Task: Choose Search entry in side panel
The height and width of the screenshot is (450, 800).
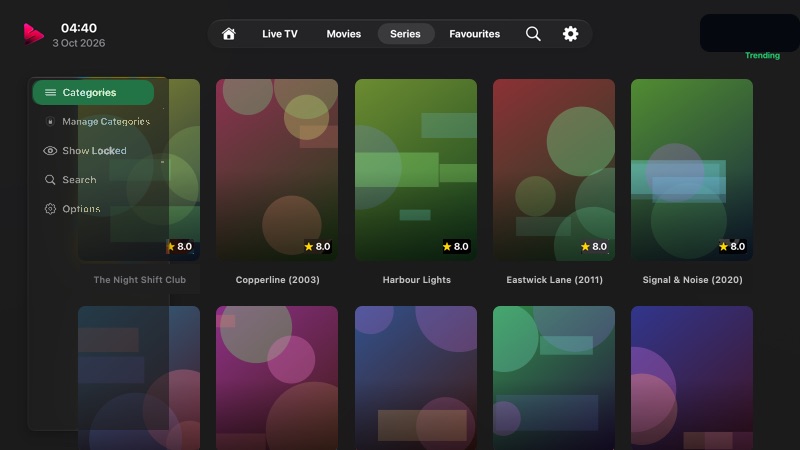Action: tap(70, 180)
